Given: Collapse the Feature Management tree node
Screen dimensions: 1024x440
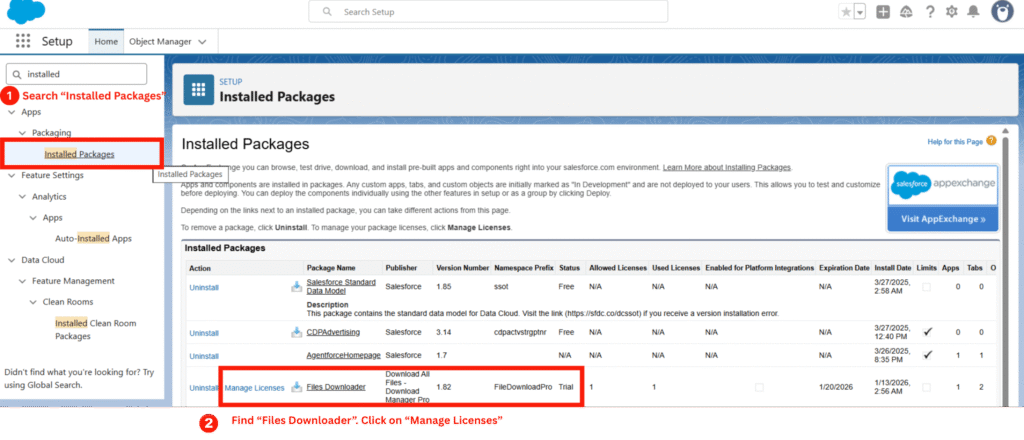Looking at the screenshot, I should 22,281.
